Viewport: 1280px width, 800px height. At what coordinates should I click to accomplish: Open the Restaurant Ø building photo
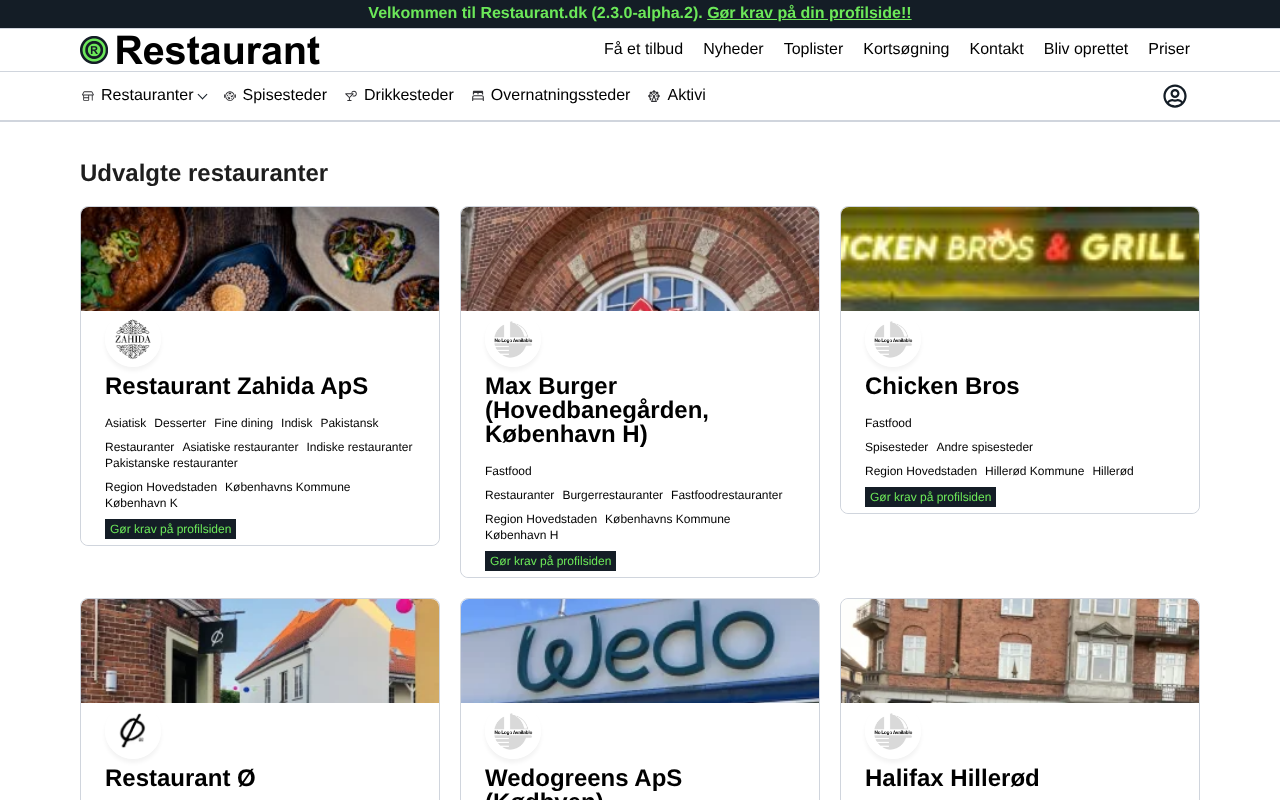pos(260,651)
